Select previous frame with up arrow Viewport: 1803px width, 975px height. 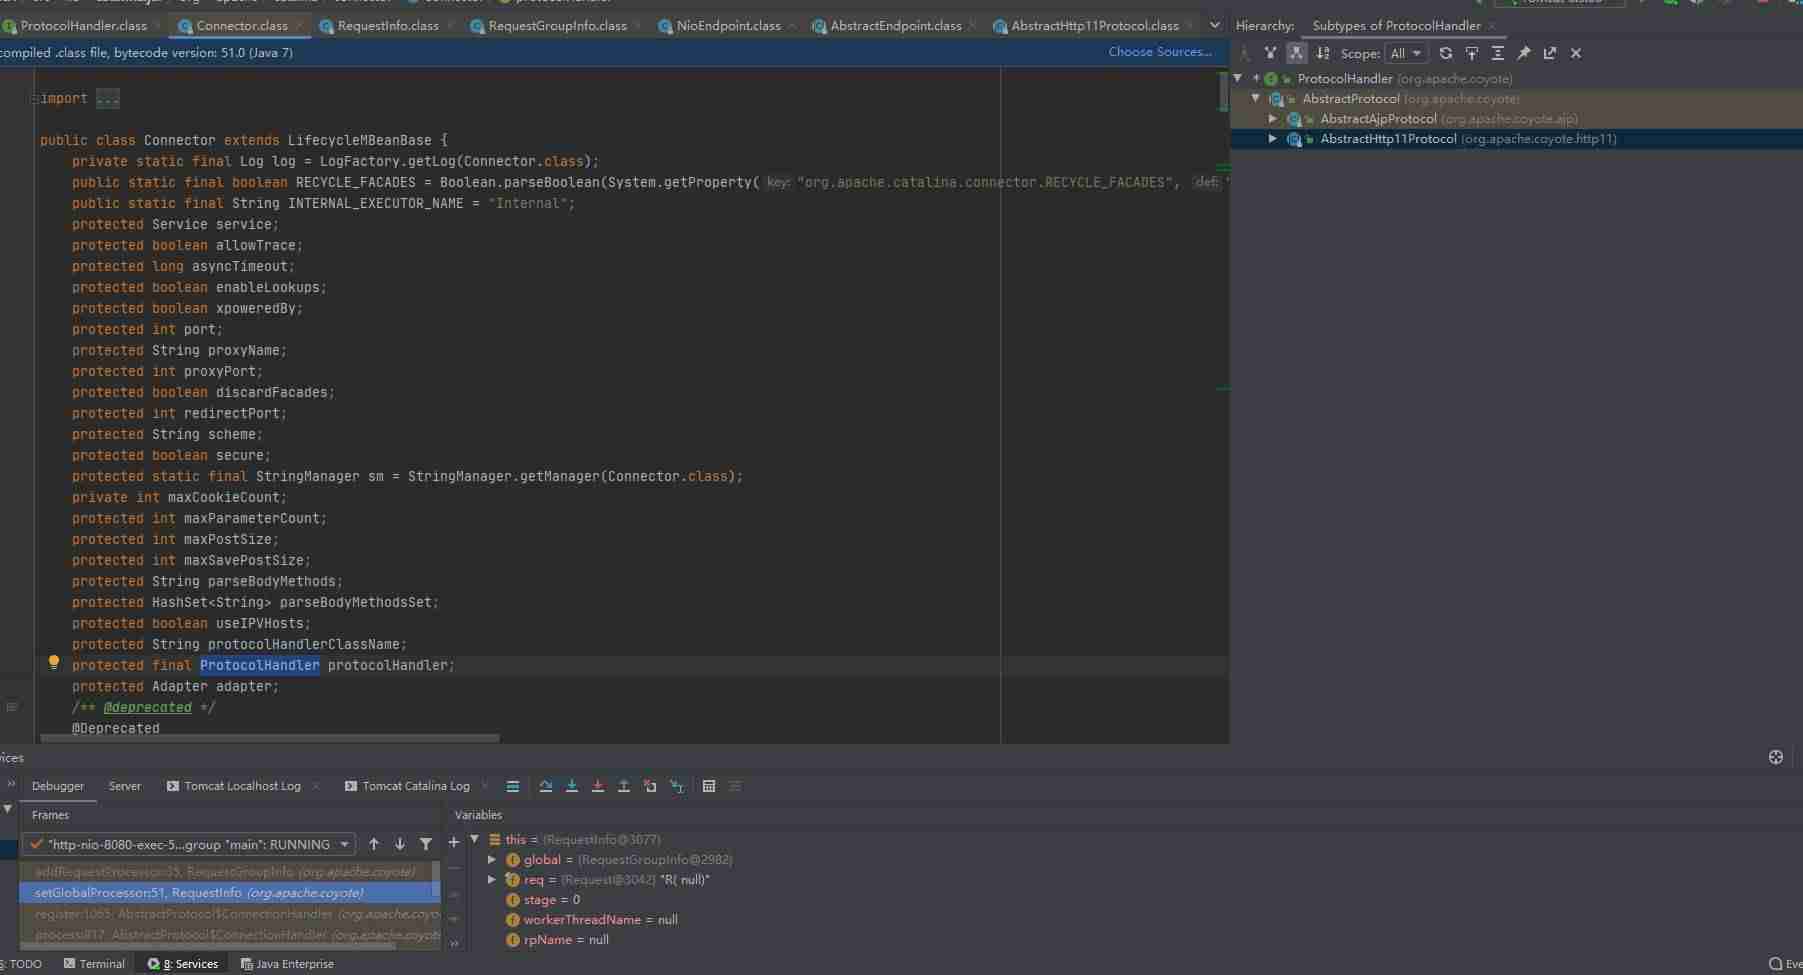[x=374, y=844]
